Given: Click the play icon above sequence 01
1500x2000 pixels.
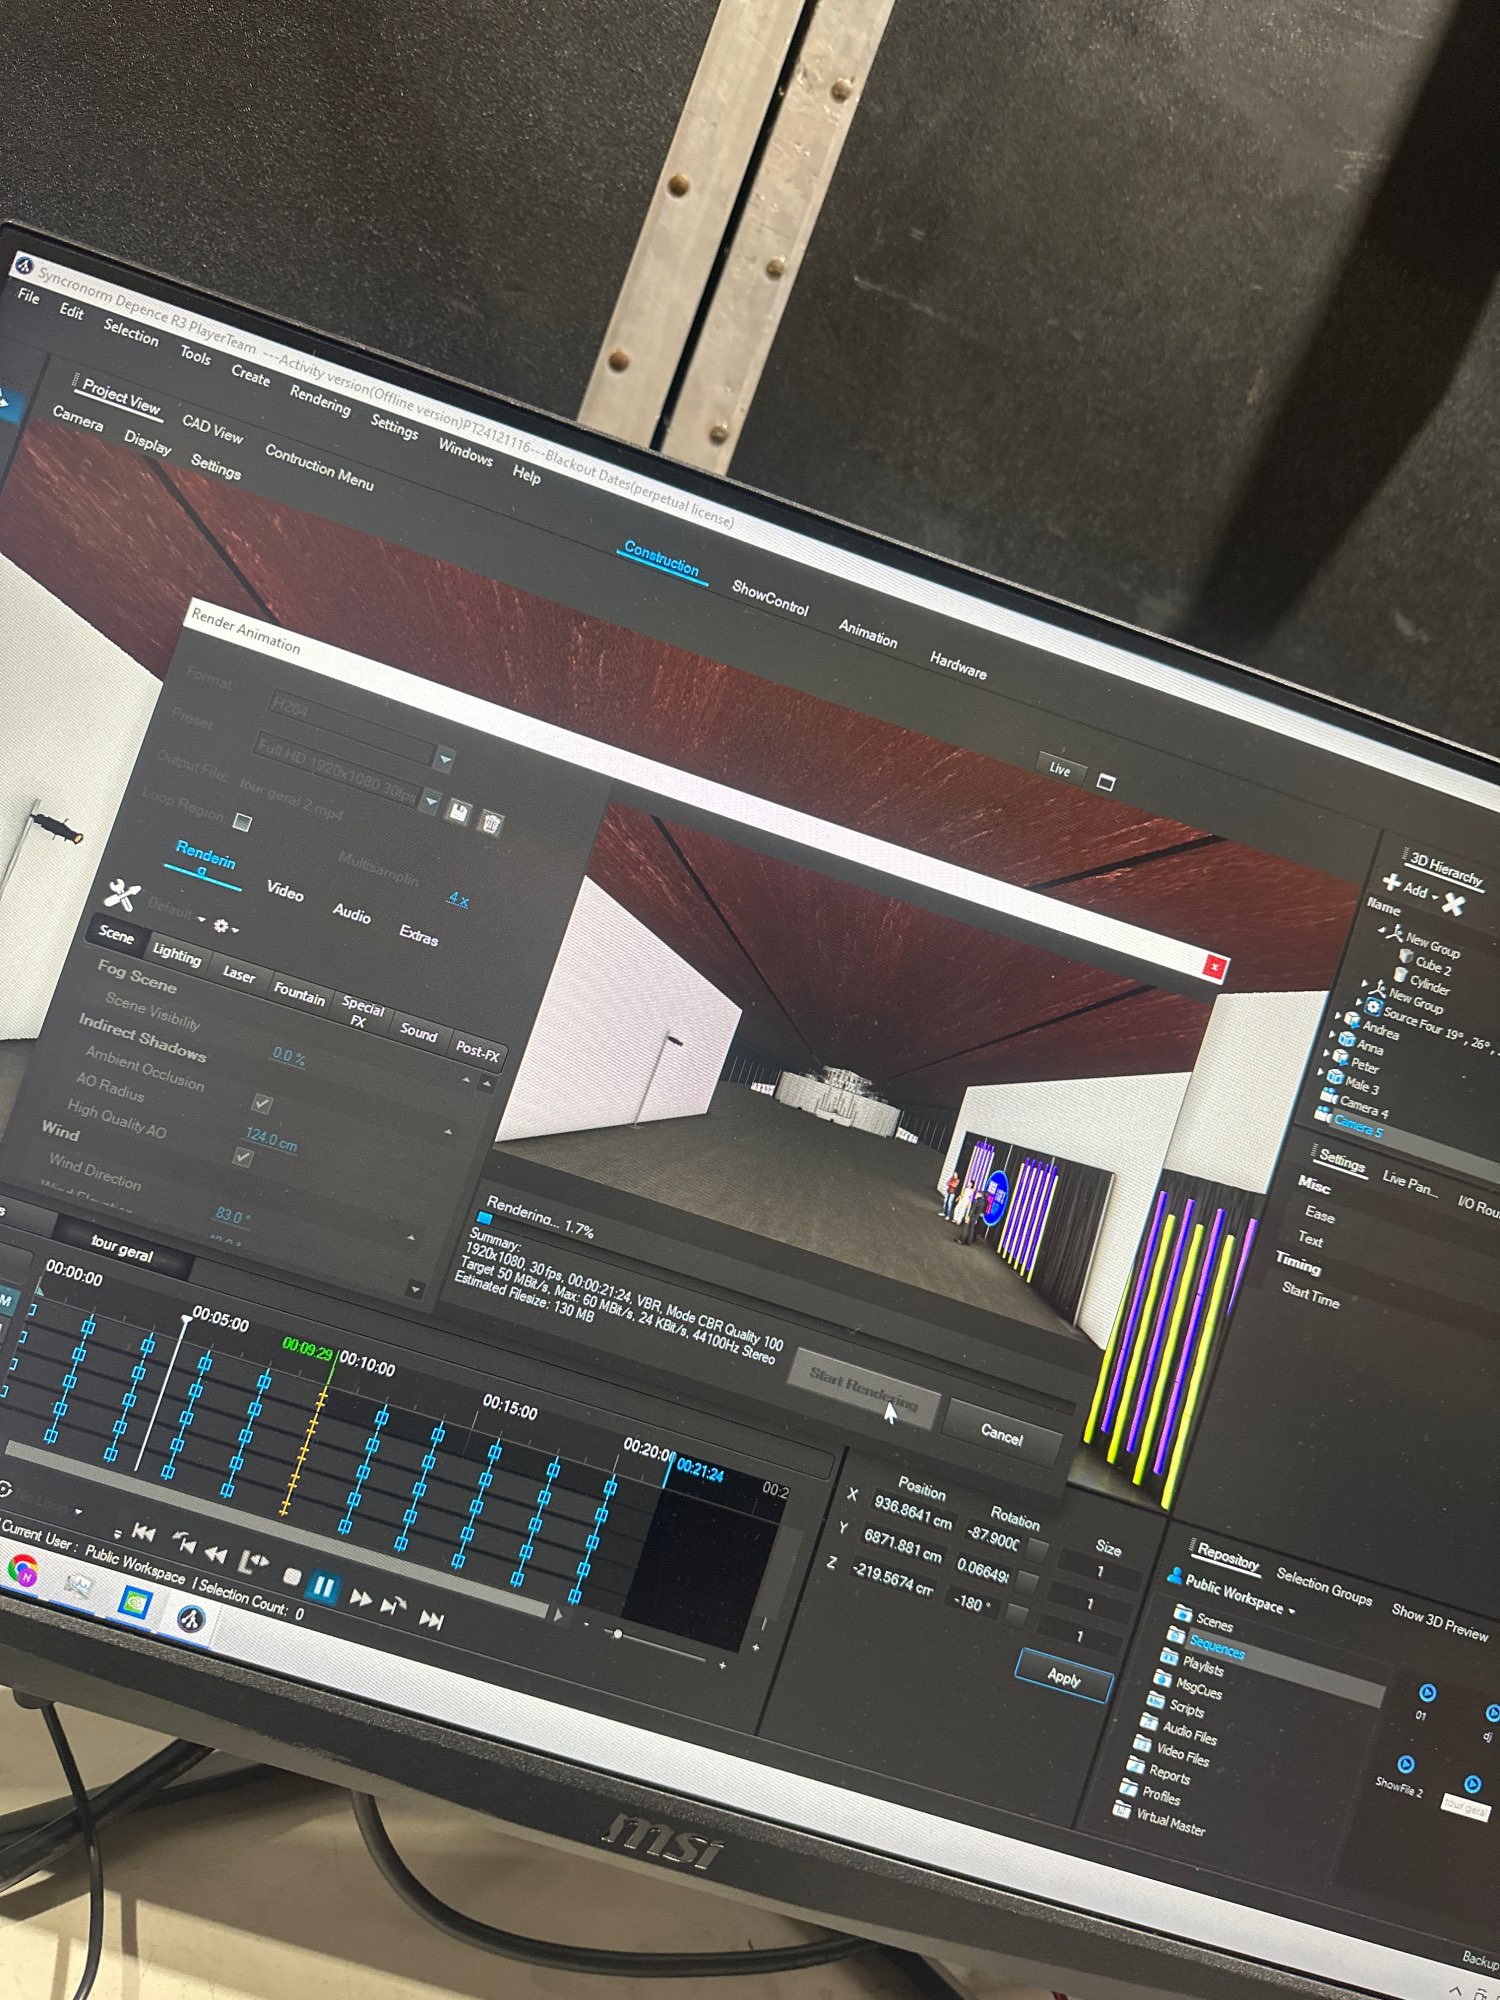Looking at the screenshot, I should [1427, 1692].
